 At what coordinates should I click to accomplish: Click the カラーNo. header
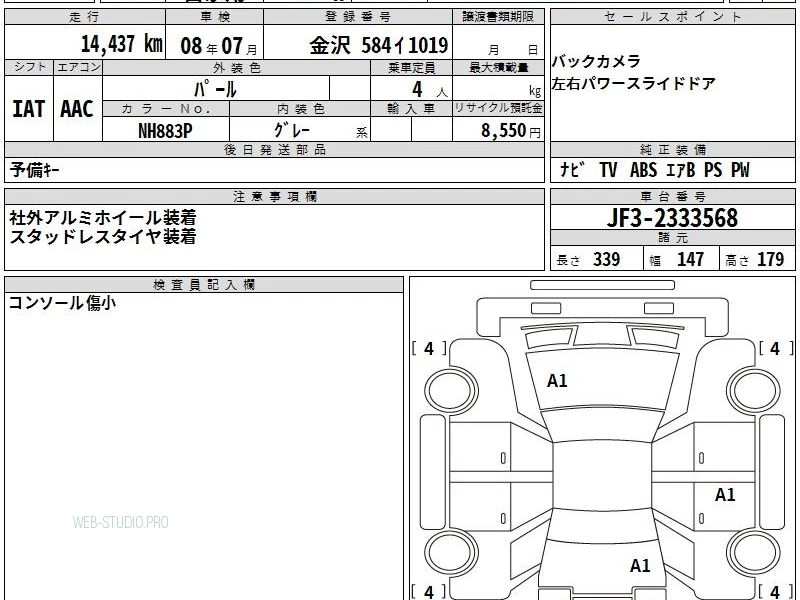(166, 109)
